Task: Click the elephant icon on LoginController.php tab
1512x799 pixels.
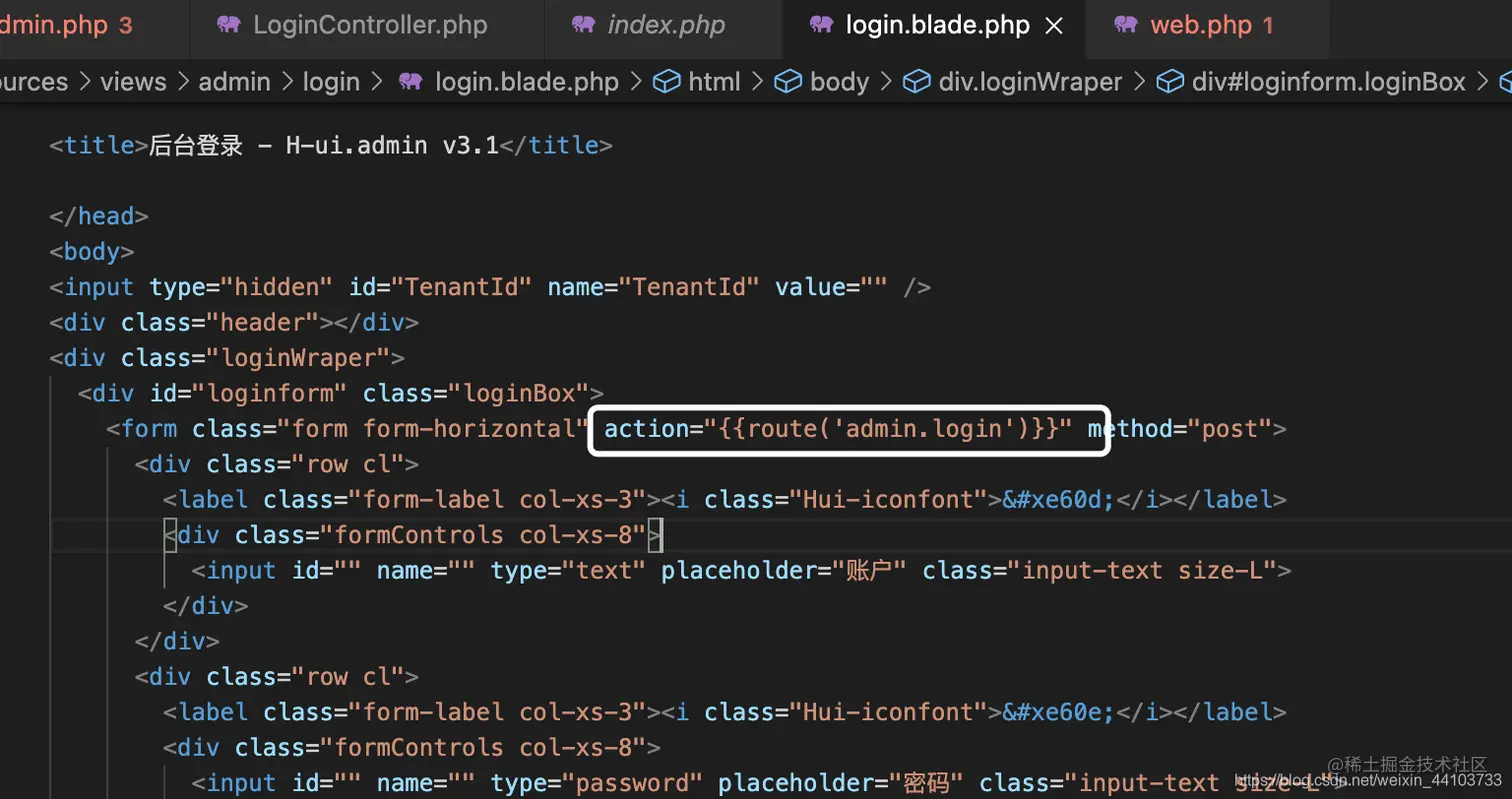Action: click(229, 25)
